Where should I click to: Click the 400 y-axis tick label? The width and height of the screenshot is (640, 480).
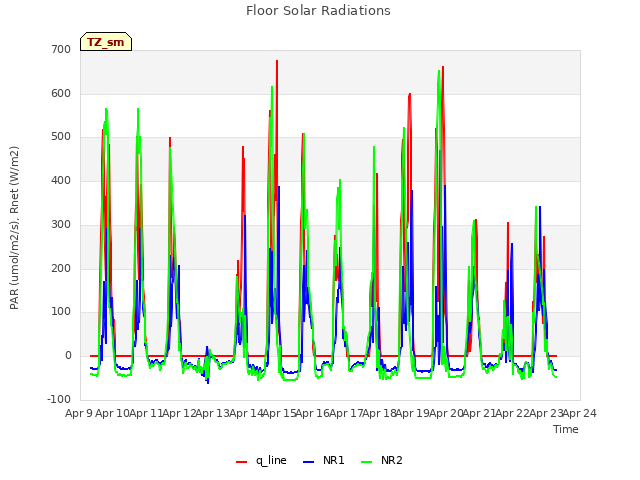(61, 180)
